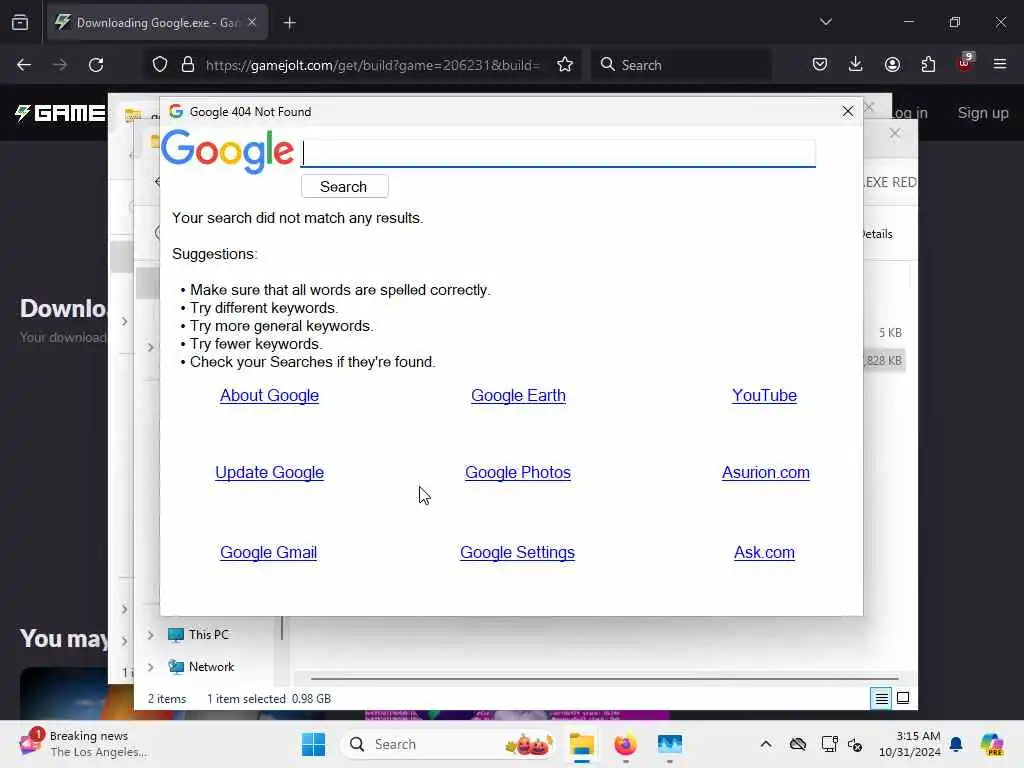Open the Firefox hamburger menu

click(x=1000, y=65)
